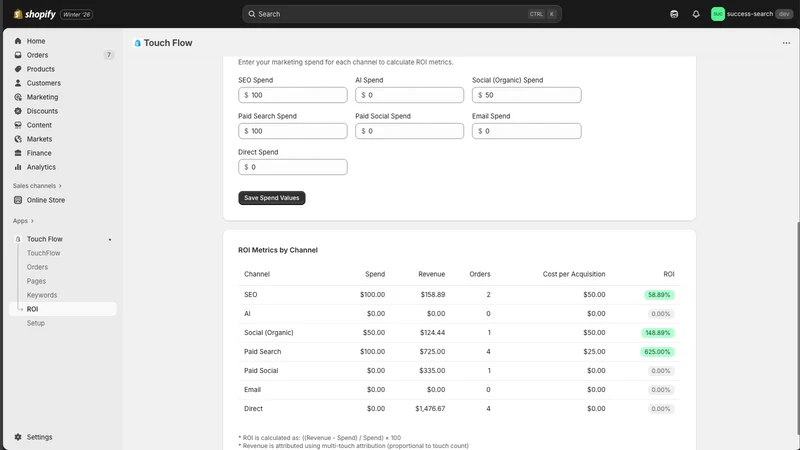Open the Orders icon in main sidebar
This screenshot has width=800, height=450.
point(18,55)
